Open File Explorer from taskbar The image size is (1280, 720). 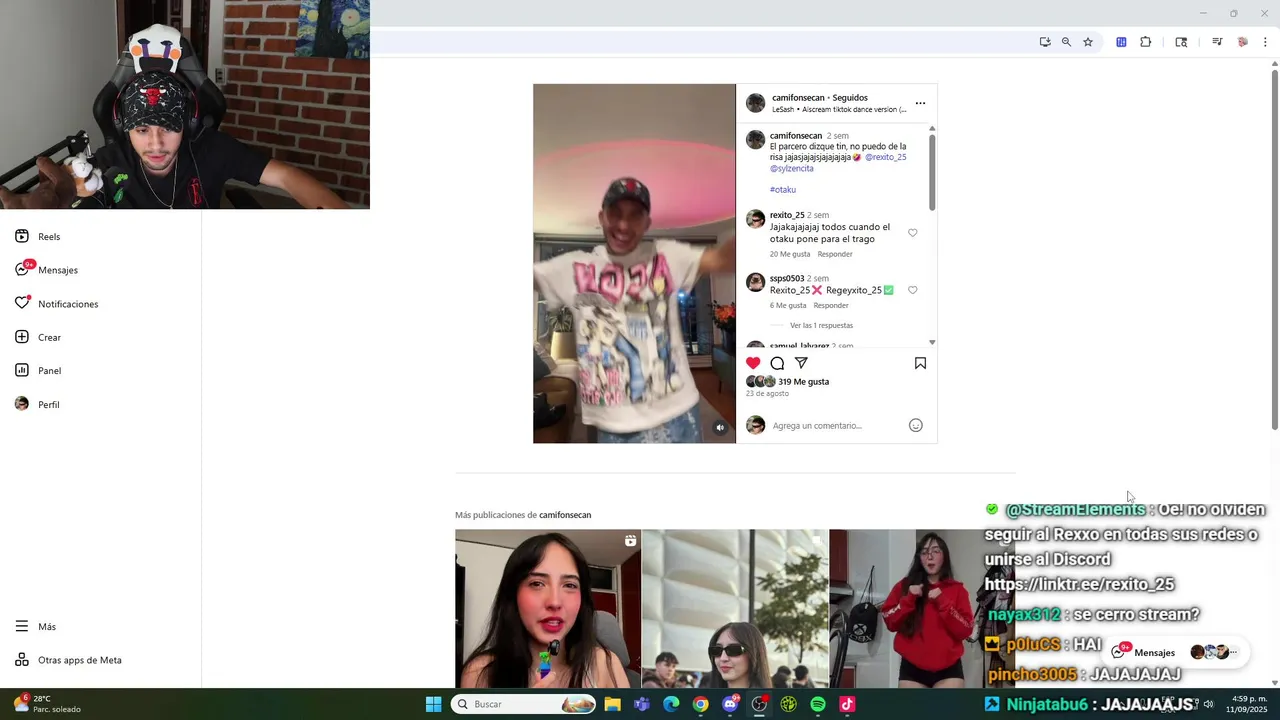pos(612,704)
